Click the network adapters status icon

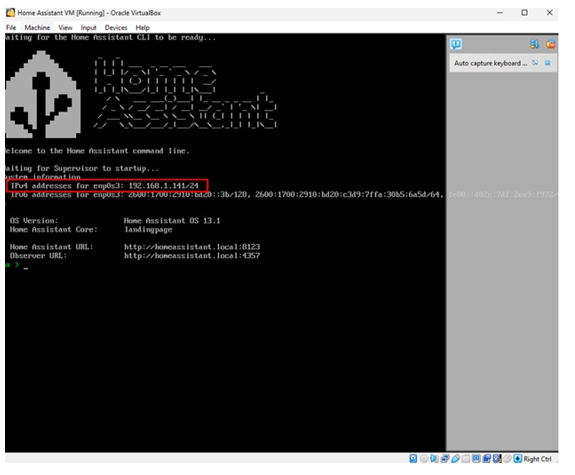445,458
